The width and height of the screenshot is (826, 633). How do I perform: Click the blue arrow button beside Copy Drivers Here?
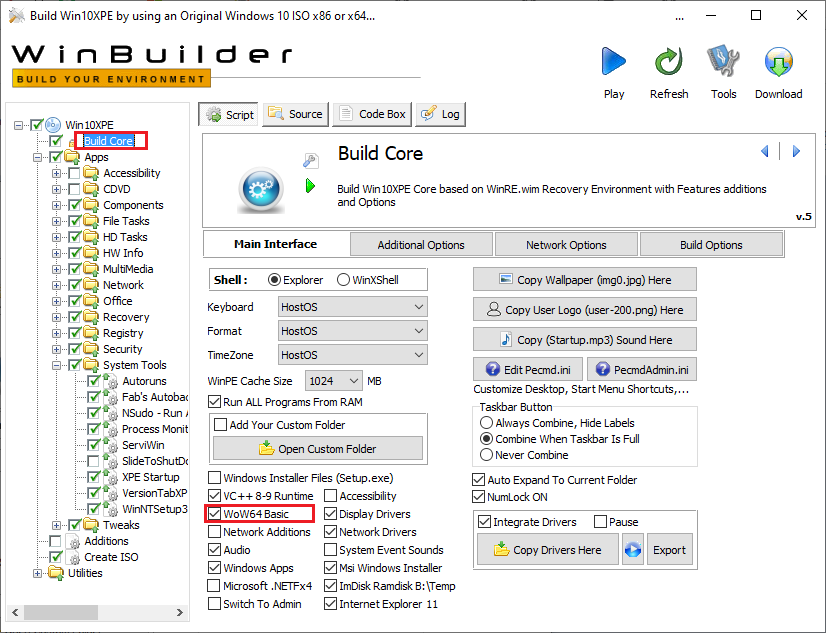(x=633, y=550)
